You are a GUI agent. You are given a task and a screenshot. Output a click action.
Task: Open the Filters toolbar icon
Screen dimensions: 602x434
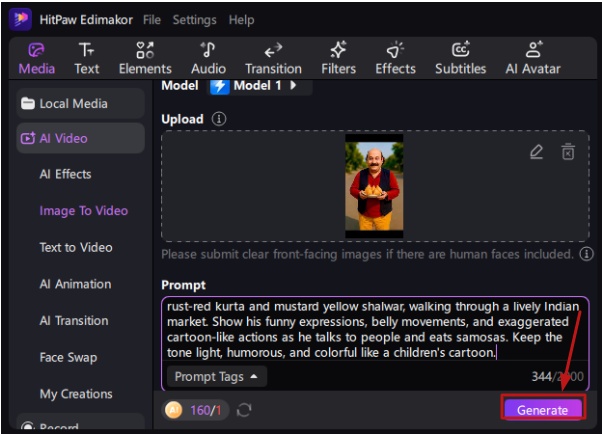coord(338,58)
